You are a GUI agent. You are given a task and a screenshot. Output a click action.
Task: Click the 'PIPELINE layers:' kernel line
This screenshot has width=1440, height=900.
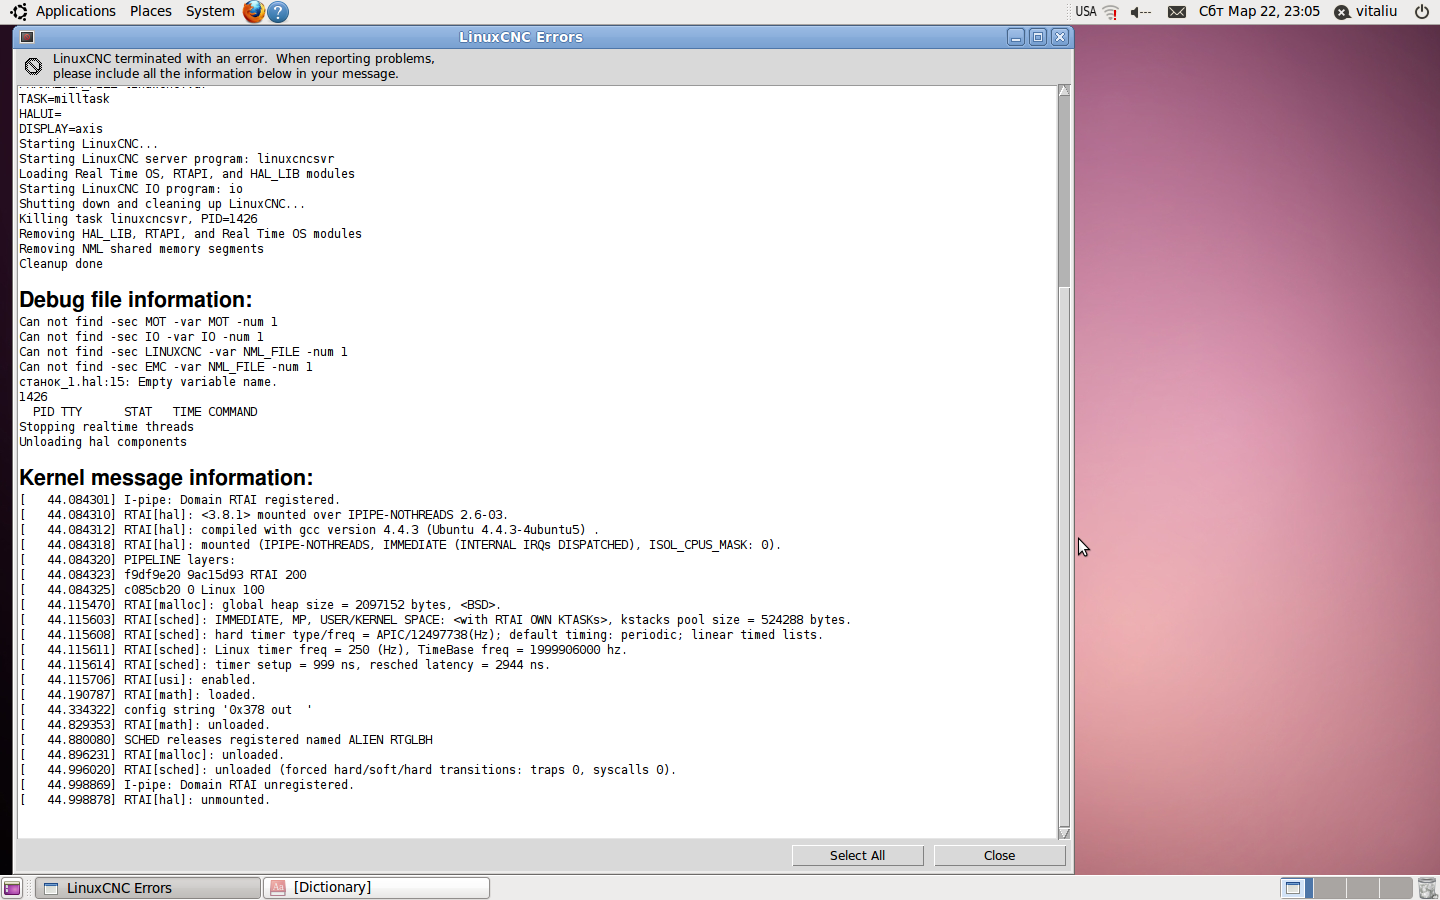pyautogui.click(x=128, y=560)
